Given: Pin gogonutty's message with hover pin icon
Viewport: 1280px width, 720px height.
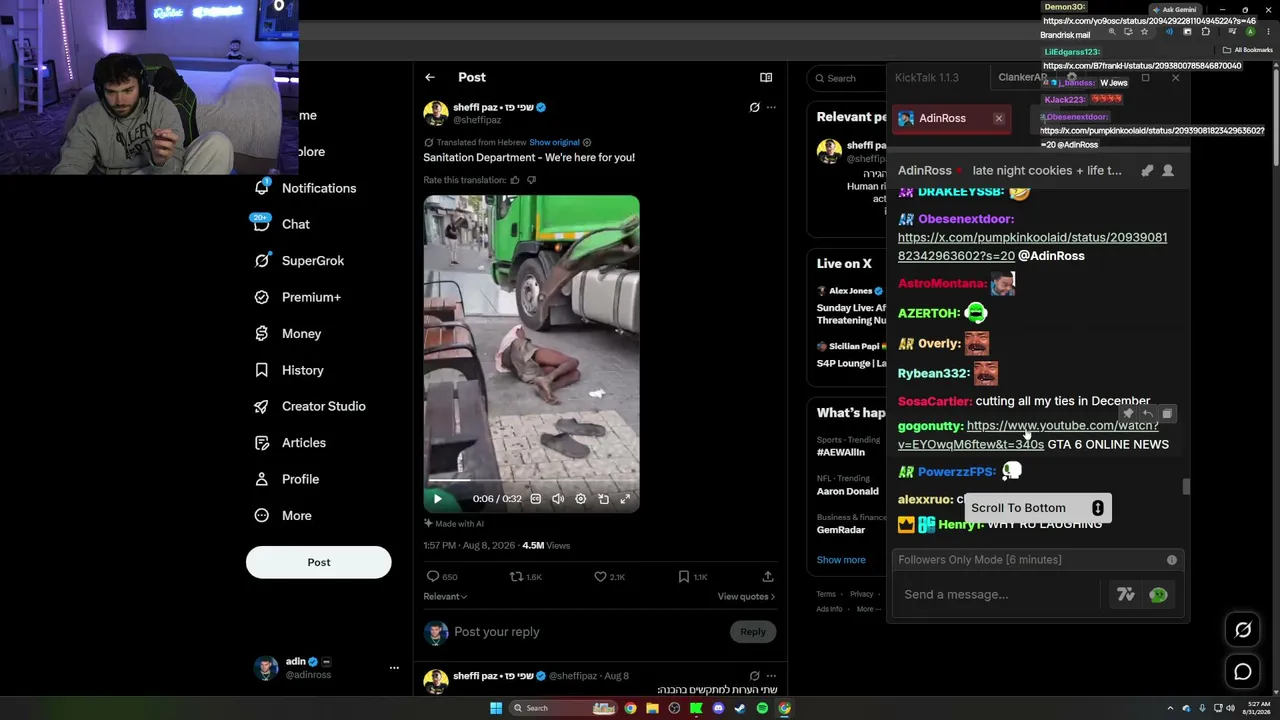Looking at the screenshot, I should click(1128, 414).
